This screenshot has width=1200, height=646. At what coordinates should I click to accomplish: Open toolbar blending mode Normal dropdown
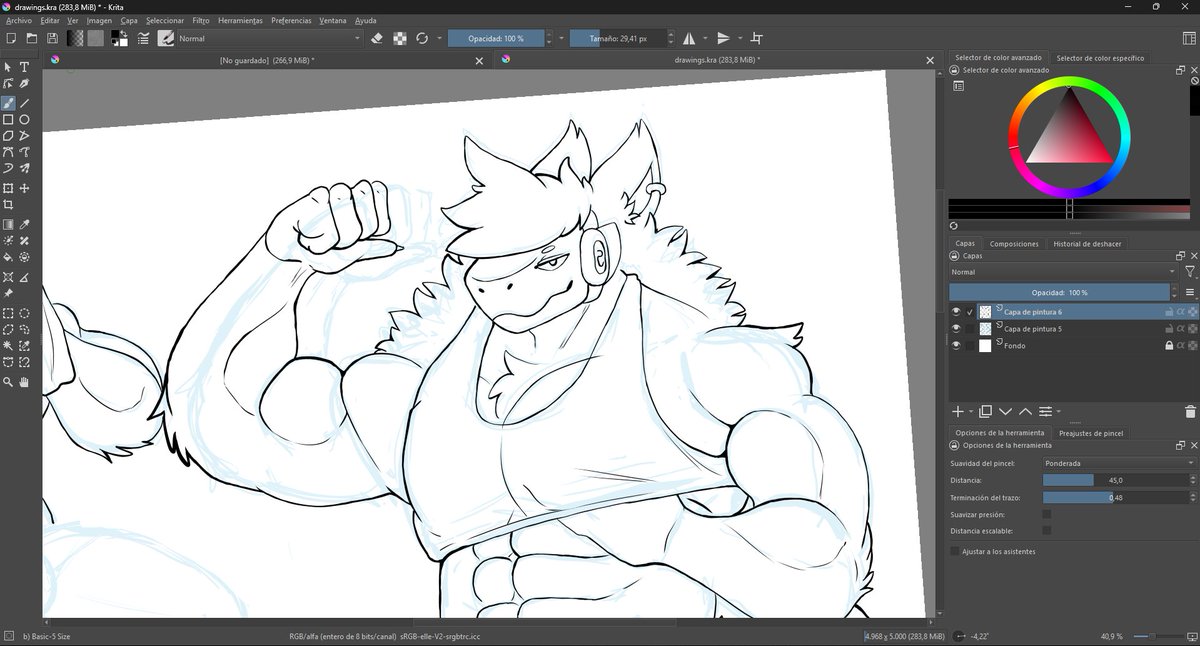coord(271,38)
